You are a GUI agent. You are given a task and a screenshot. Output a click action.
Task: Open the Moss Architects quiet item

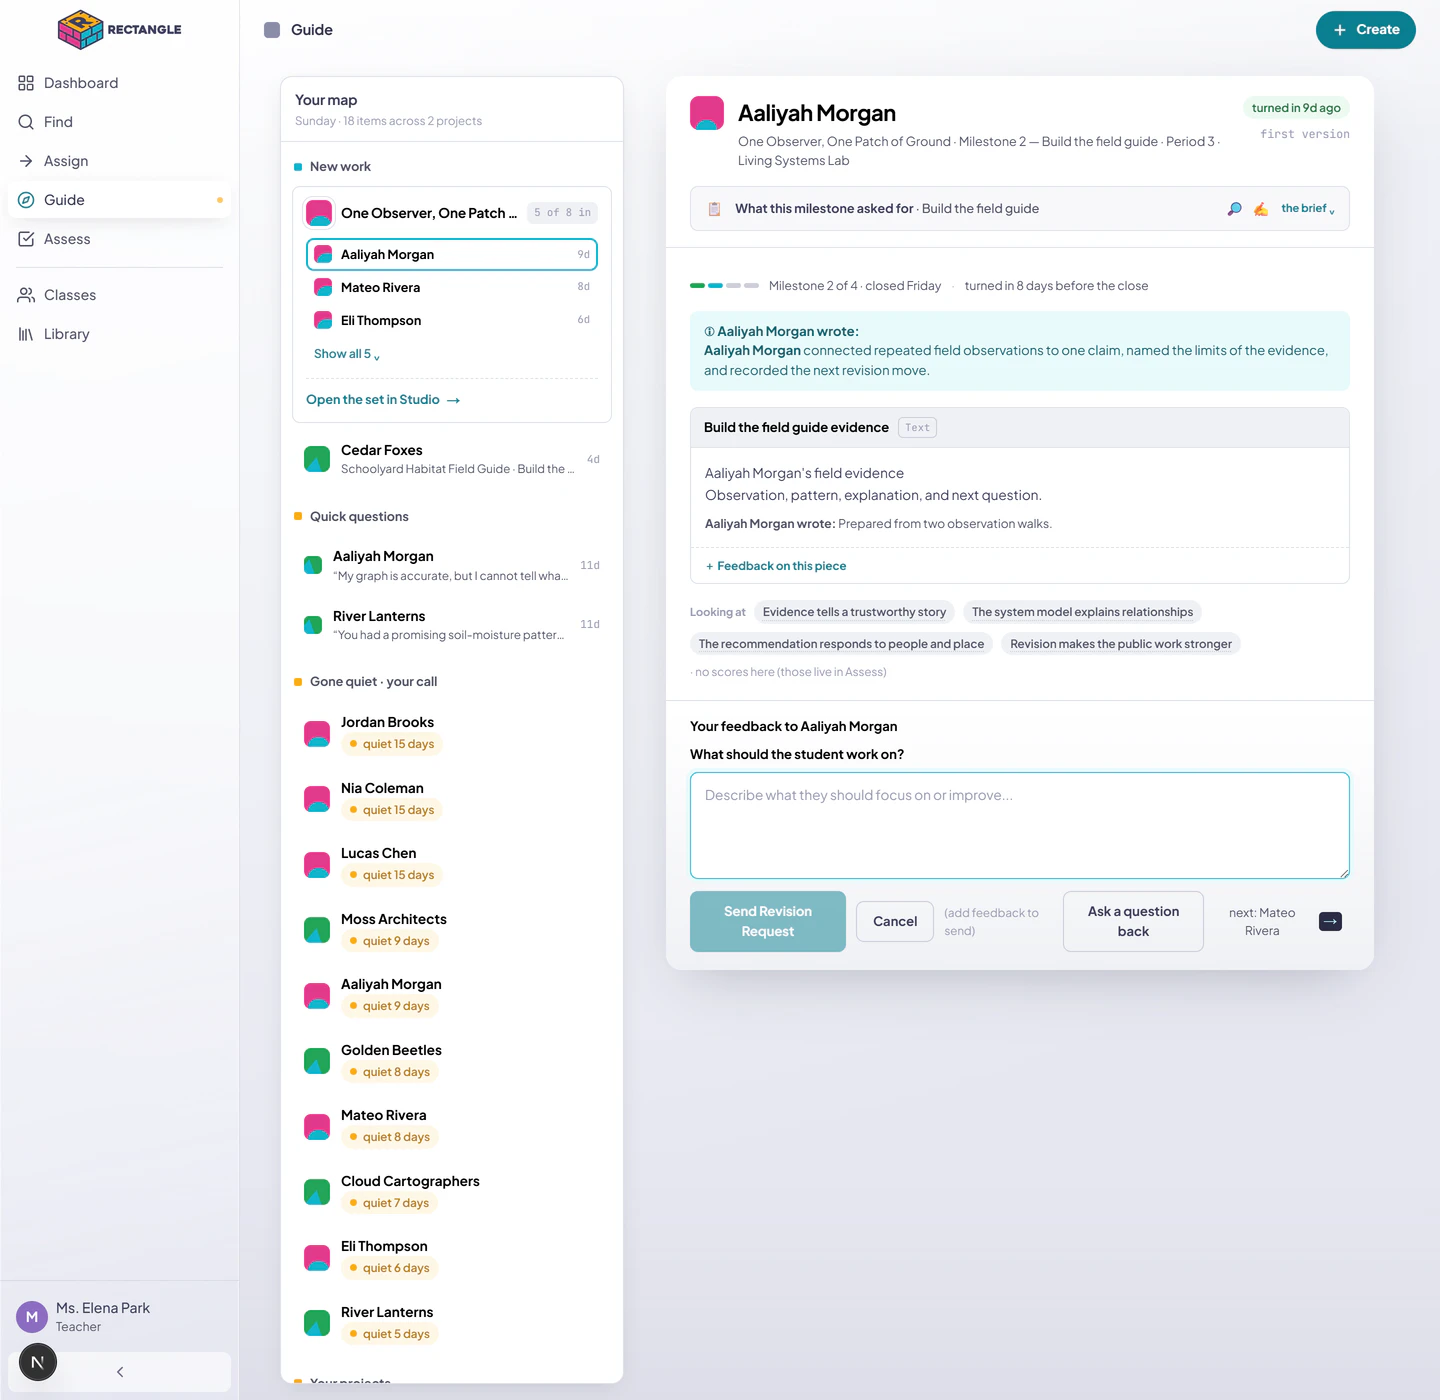[452, 930]
